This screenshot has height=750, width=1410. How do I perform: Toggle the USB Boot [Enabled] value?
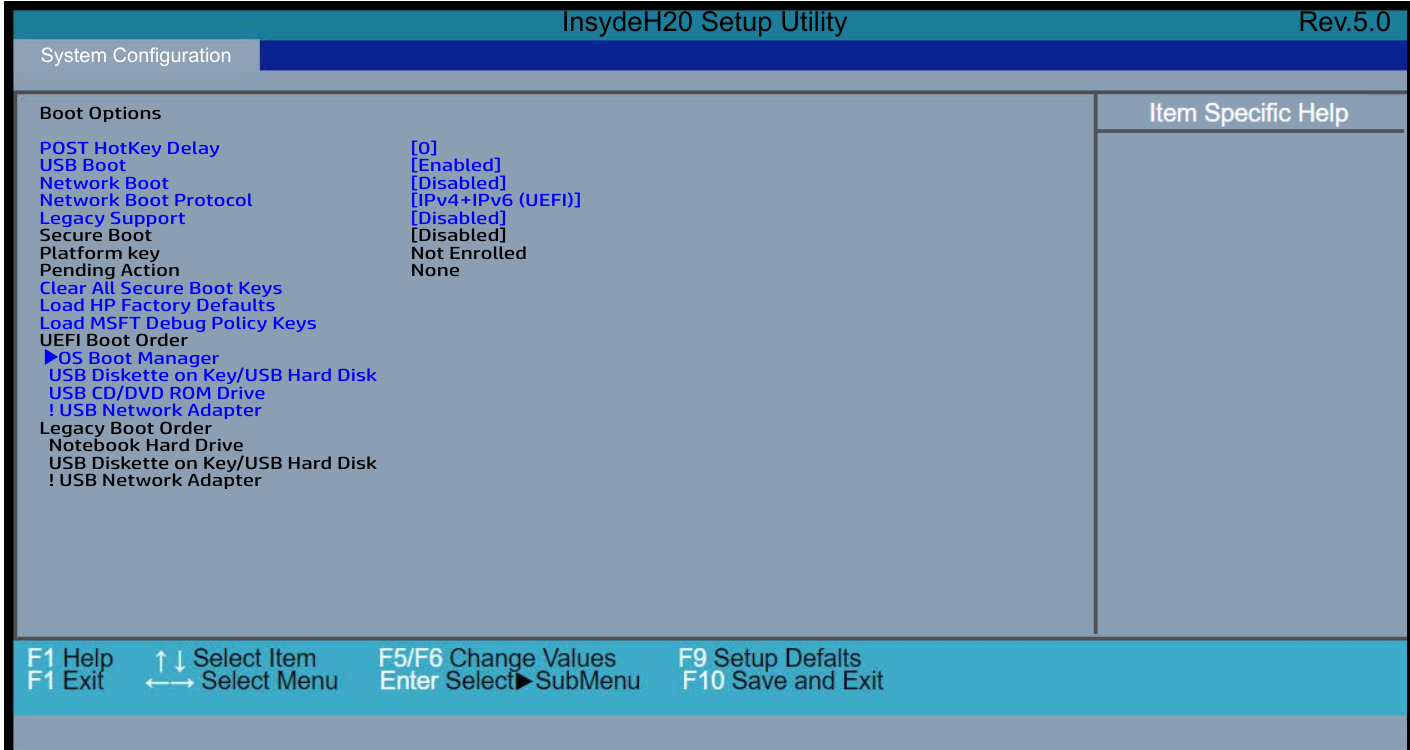tap(456, 165)
